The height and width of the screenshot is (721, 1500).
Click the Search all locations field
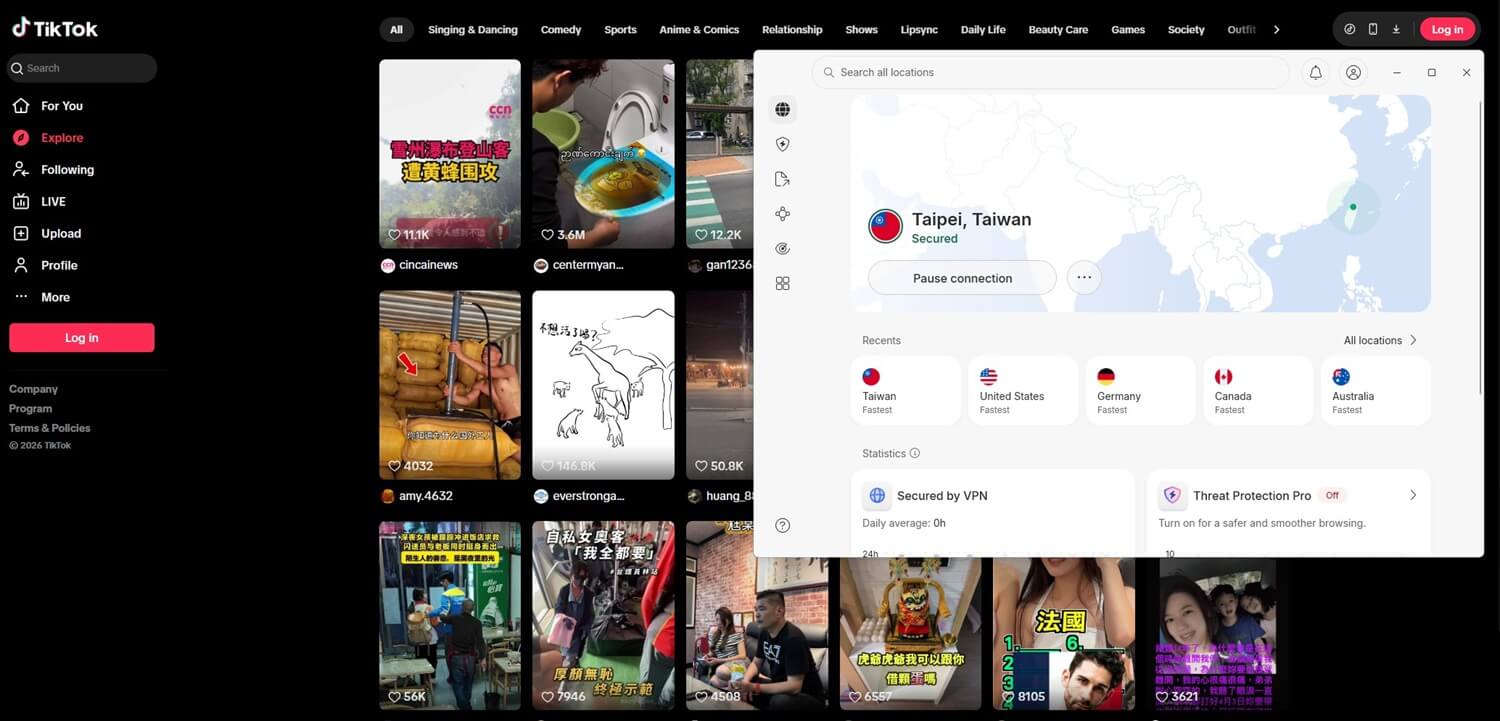coord(1050,73)
